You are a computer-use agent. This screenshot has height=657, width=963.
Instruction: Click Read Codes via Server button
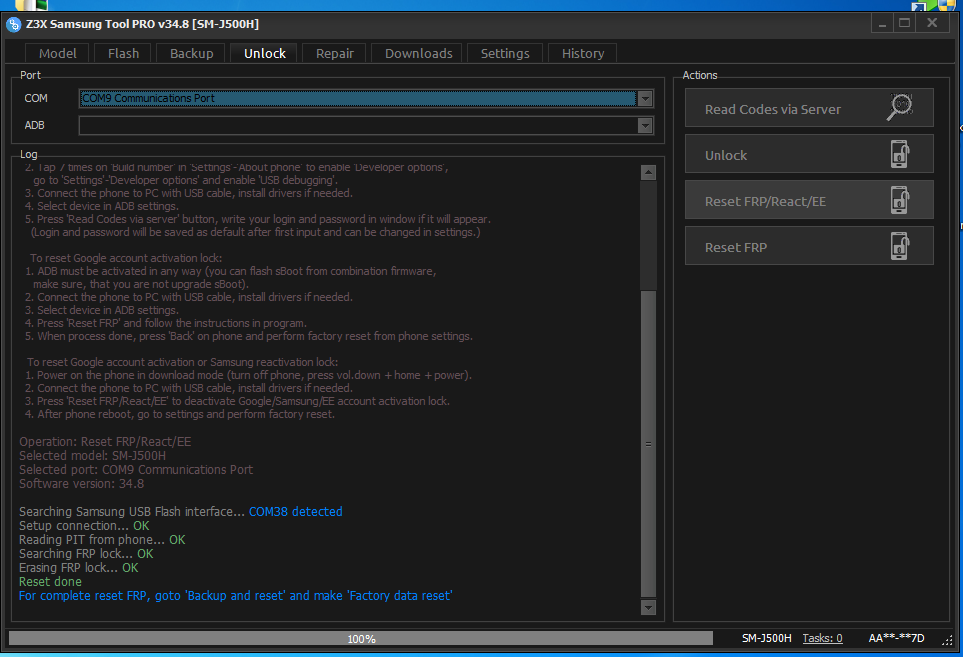[809, 108]
